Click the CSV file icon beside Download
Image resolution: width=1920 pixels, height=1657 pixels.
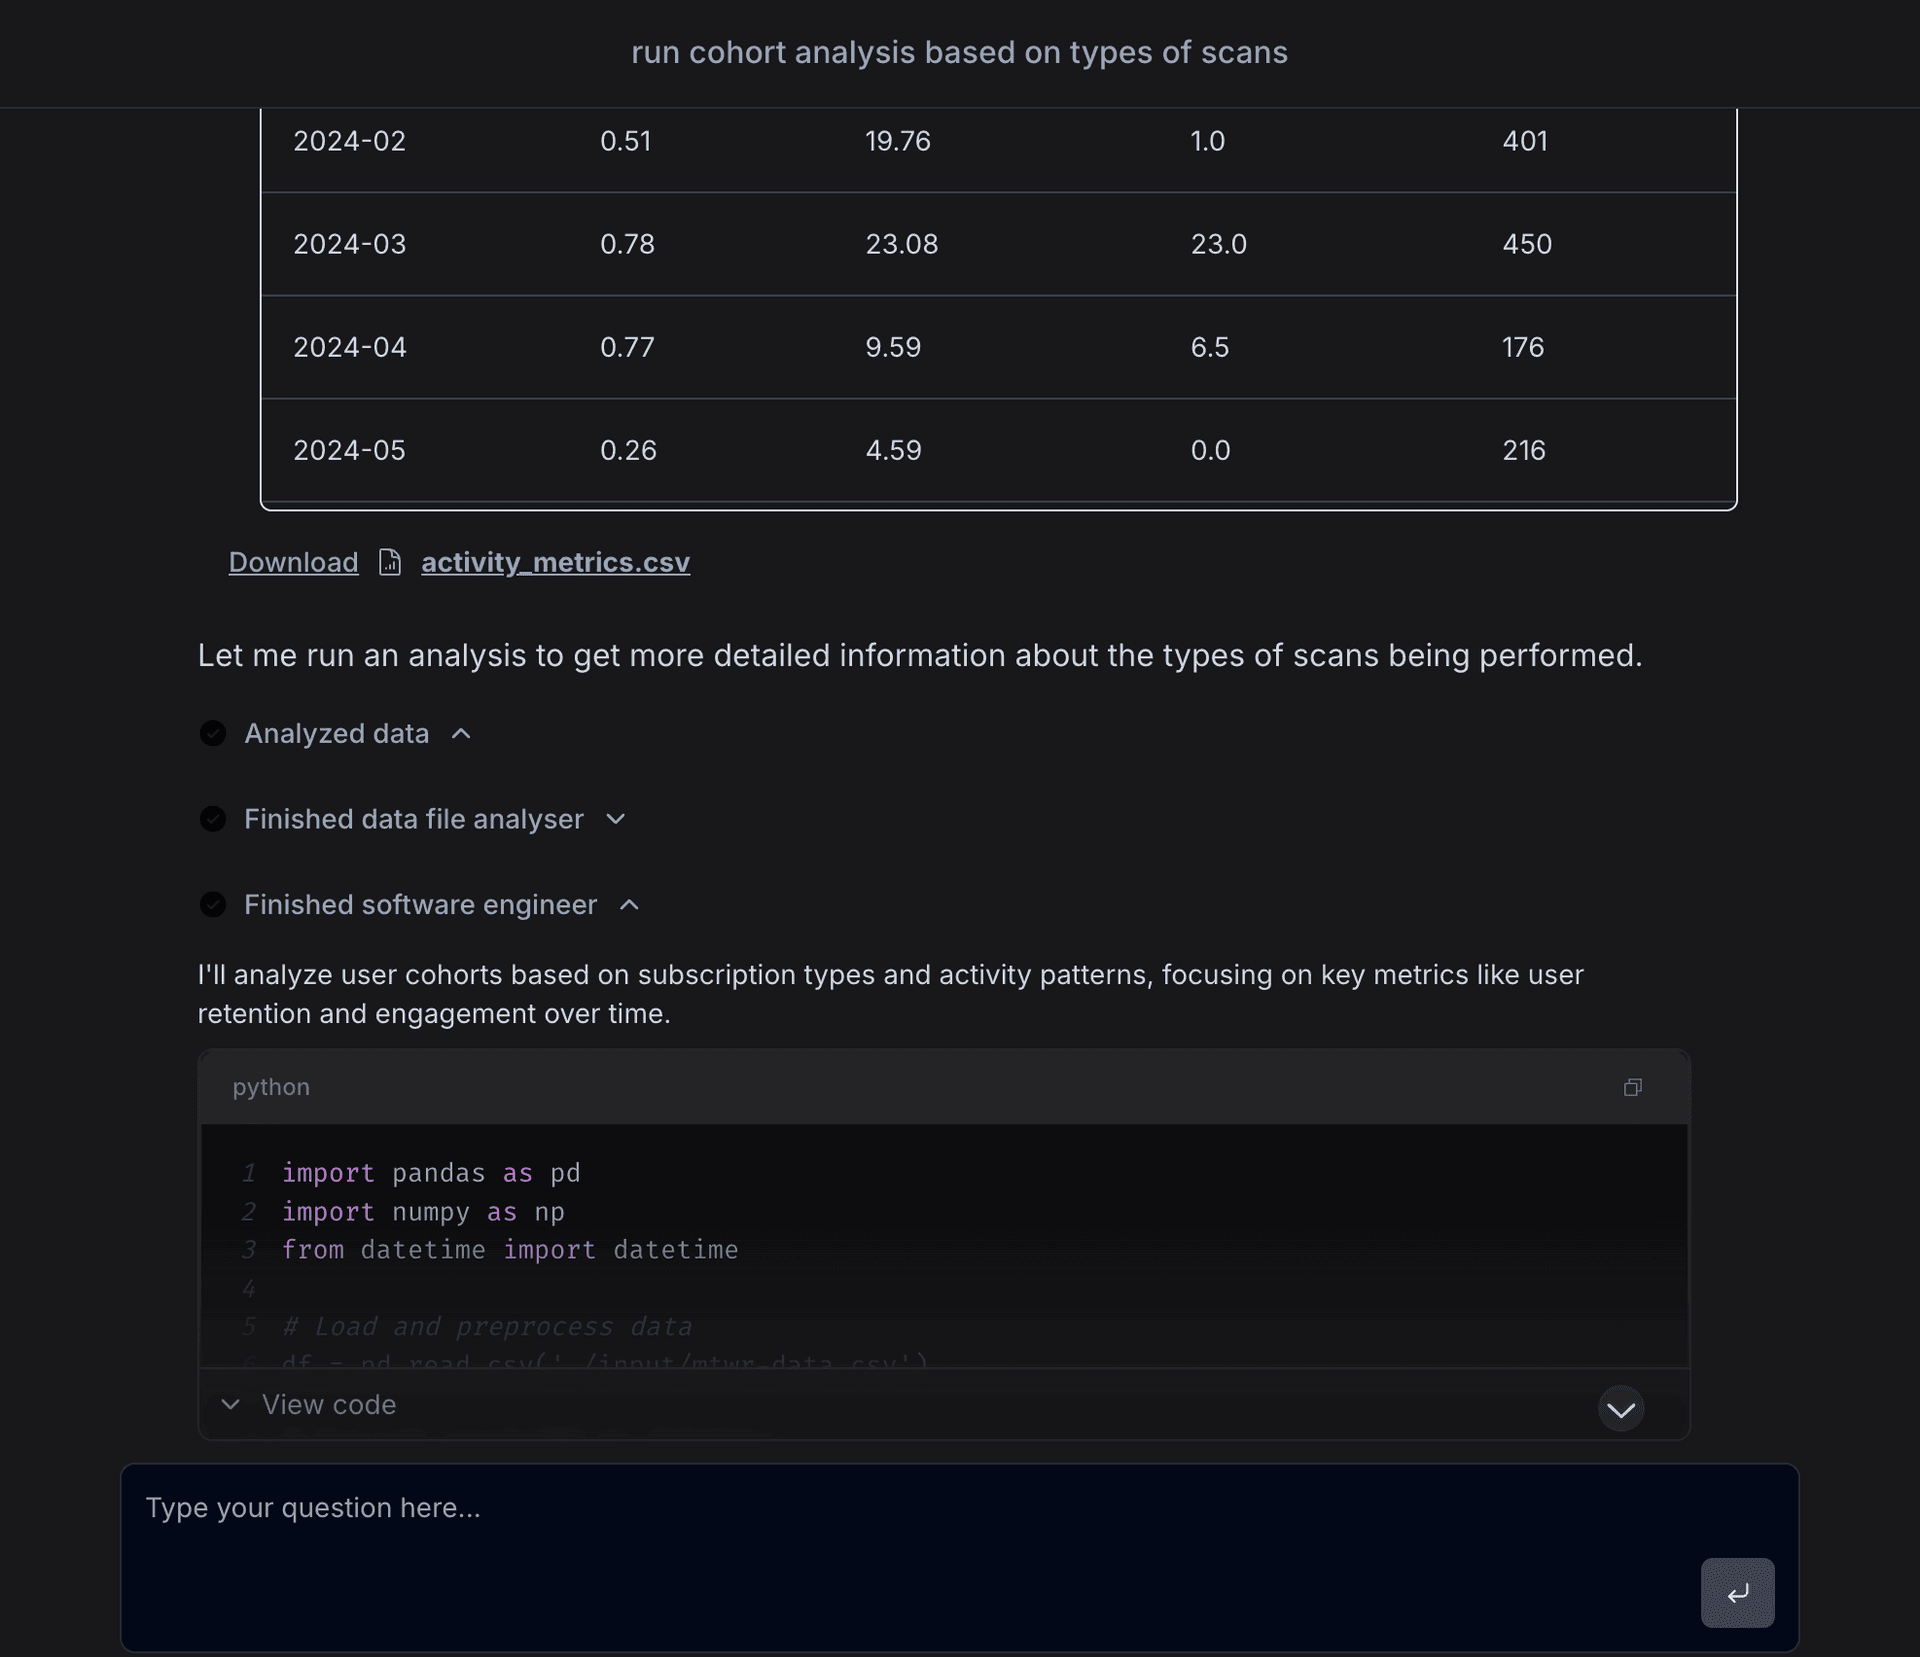[x=389, y=562]
